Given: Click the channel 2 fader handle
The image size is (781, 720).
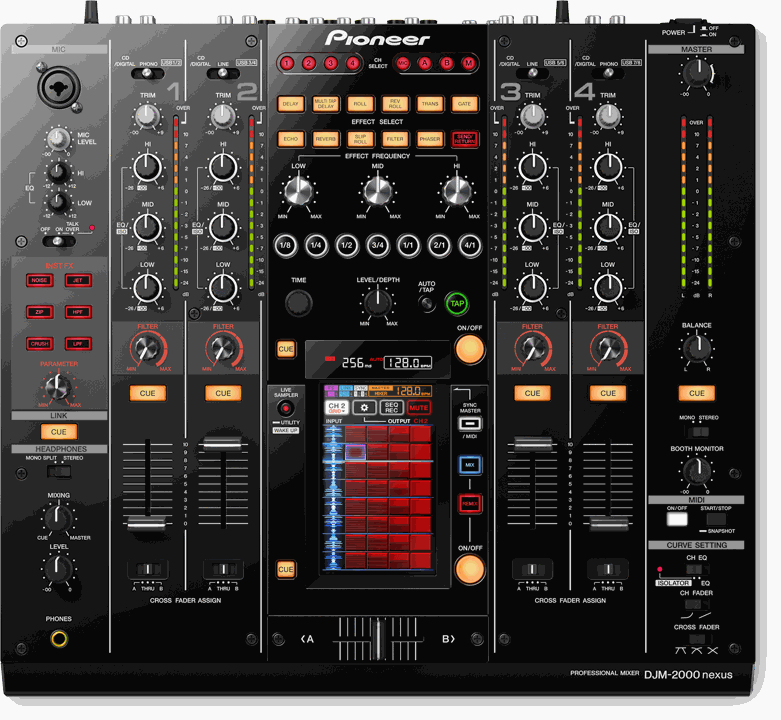Looking at the screenshot, I should [x=222, y=444].
